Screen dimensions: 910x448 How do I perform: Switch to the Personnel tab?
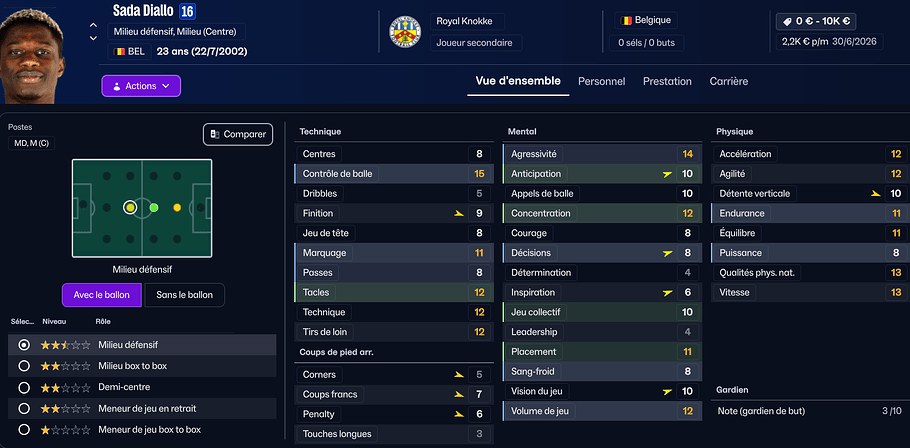601,81
